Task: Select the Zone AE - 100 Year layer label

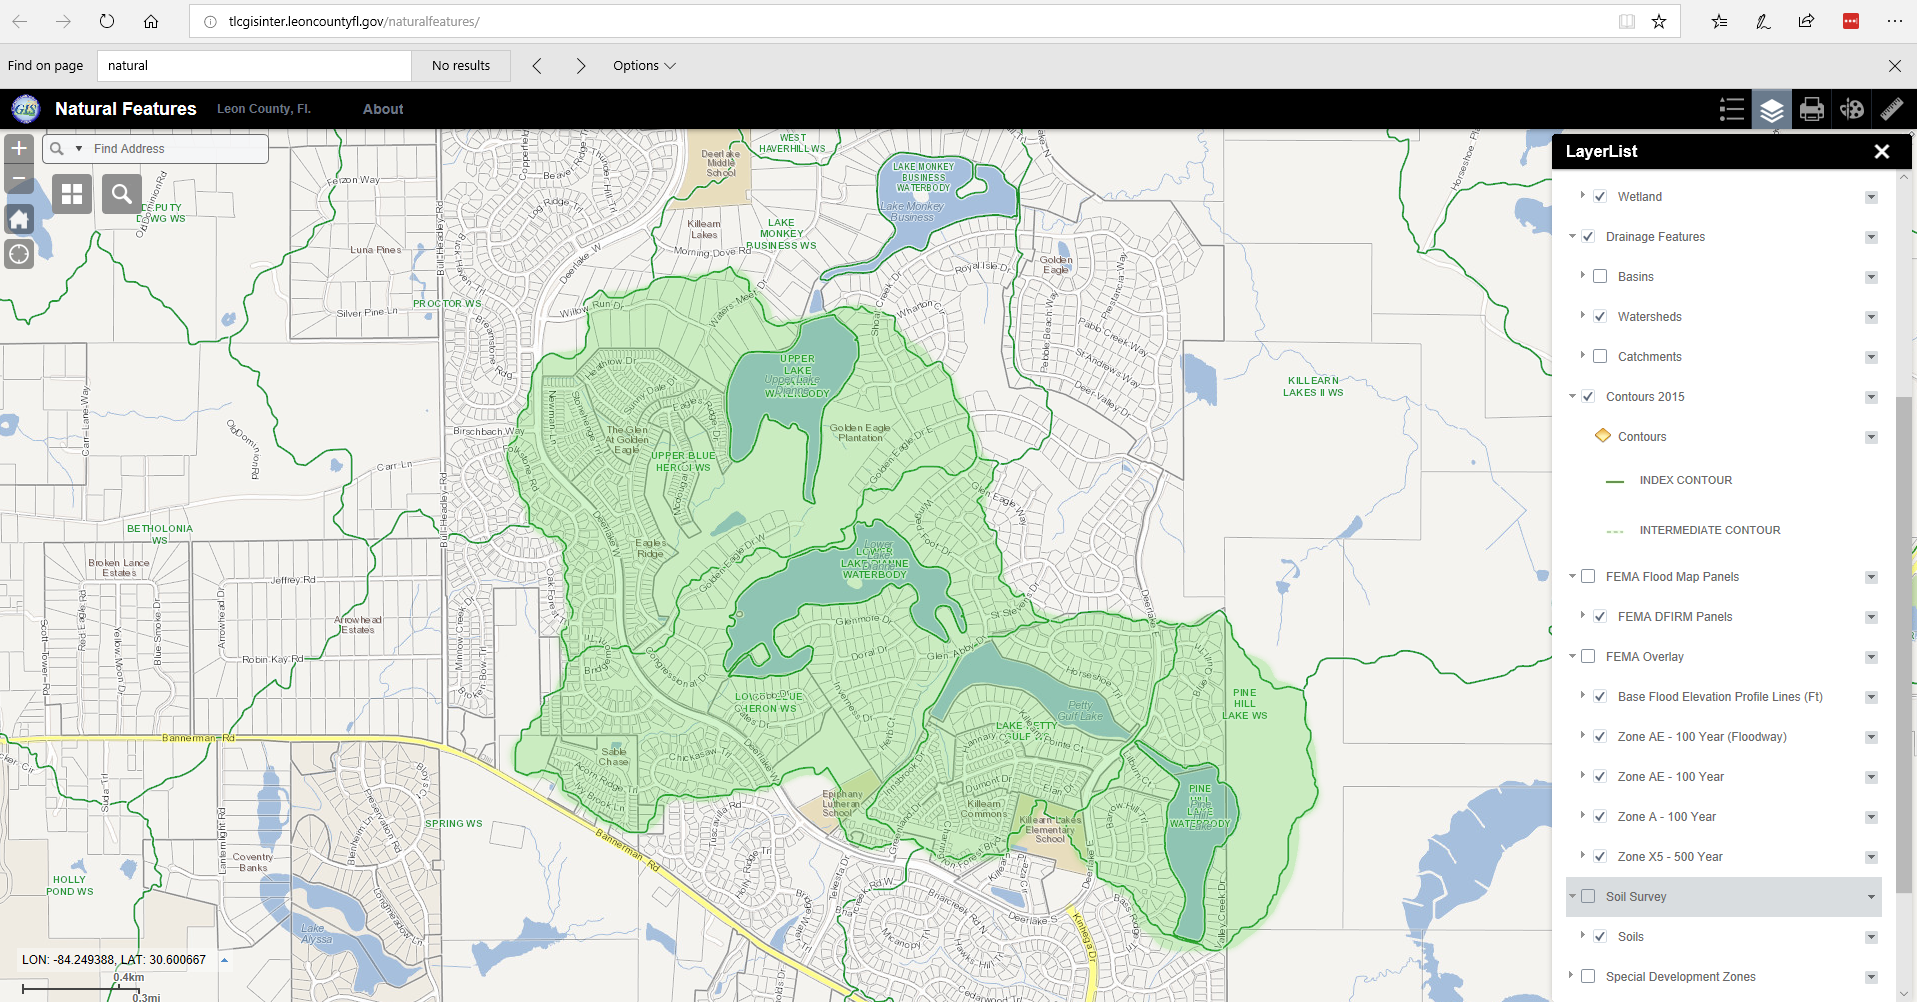Action: [x=1671, y=777]
